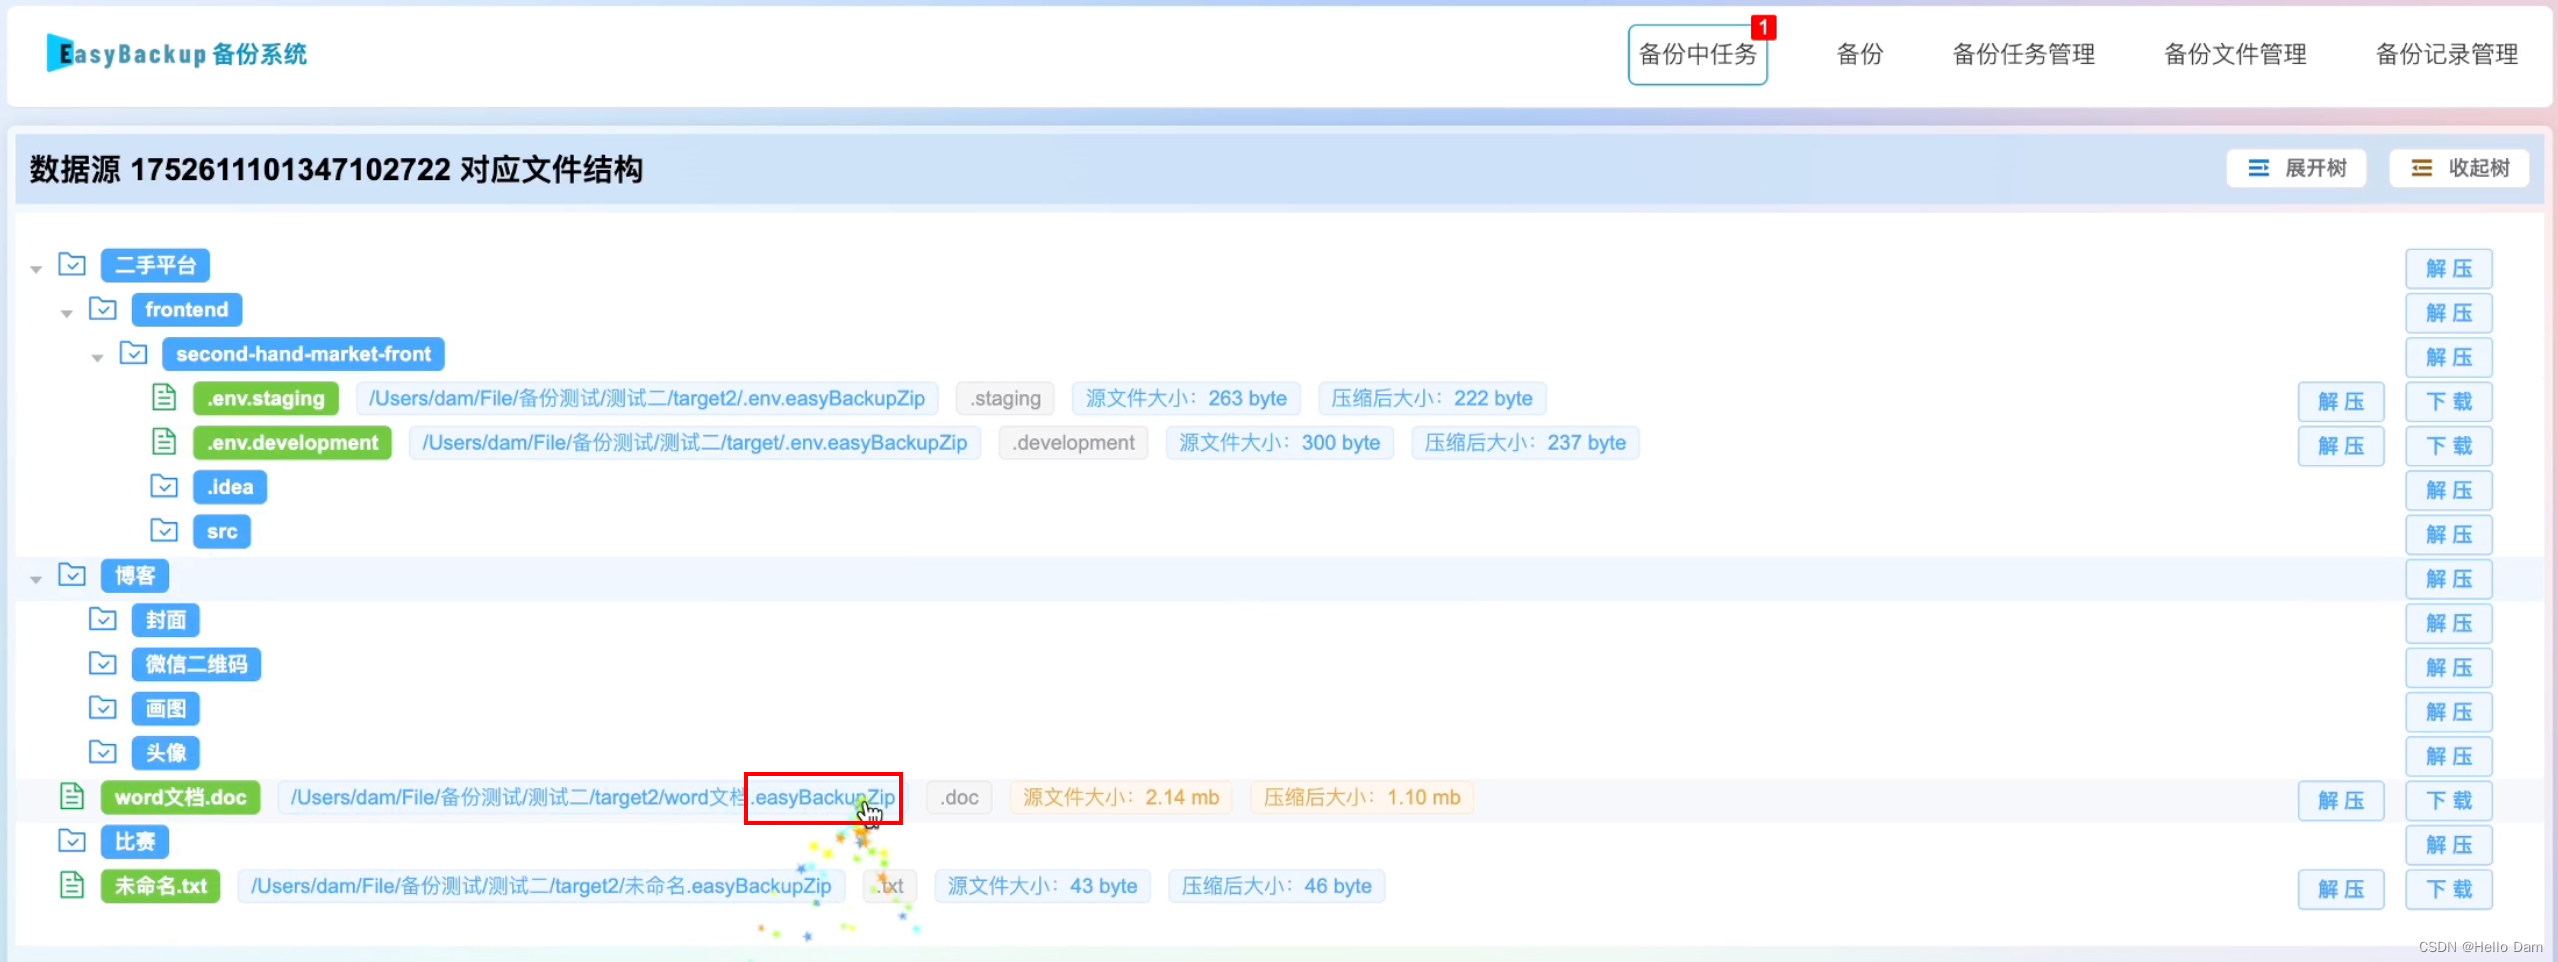Image resolution: width=2558 pixels, height=962 pixels.
Task: Select the src folder label
Action: 222,532
